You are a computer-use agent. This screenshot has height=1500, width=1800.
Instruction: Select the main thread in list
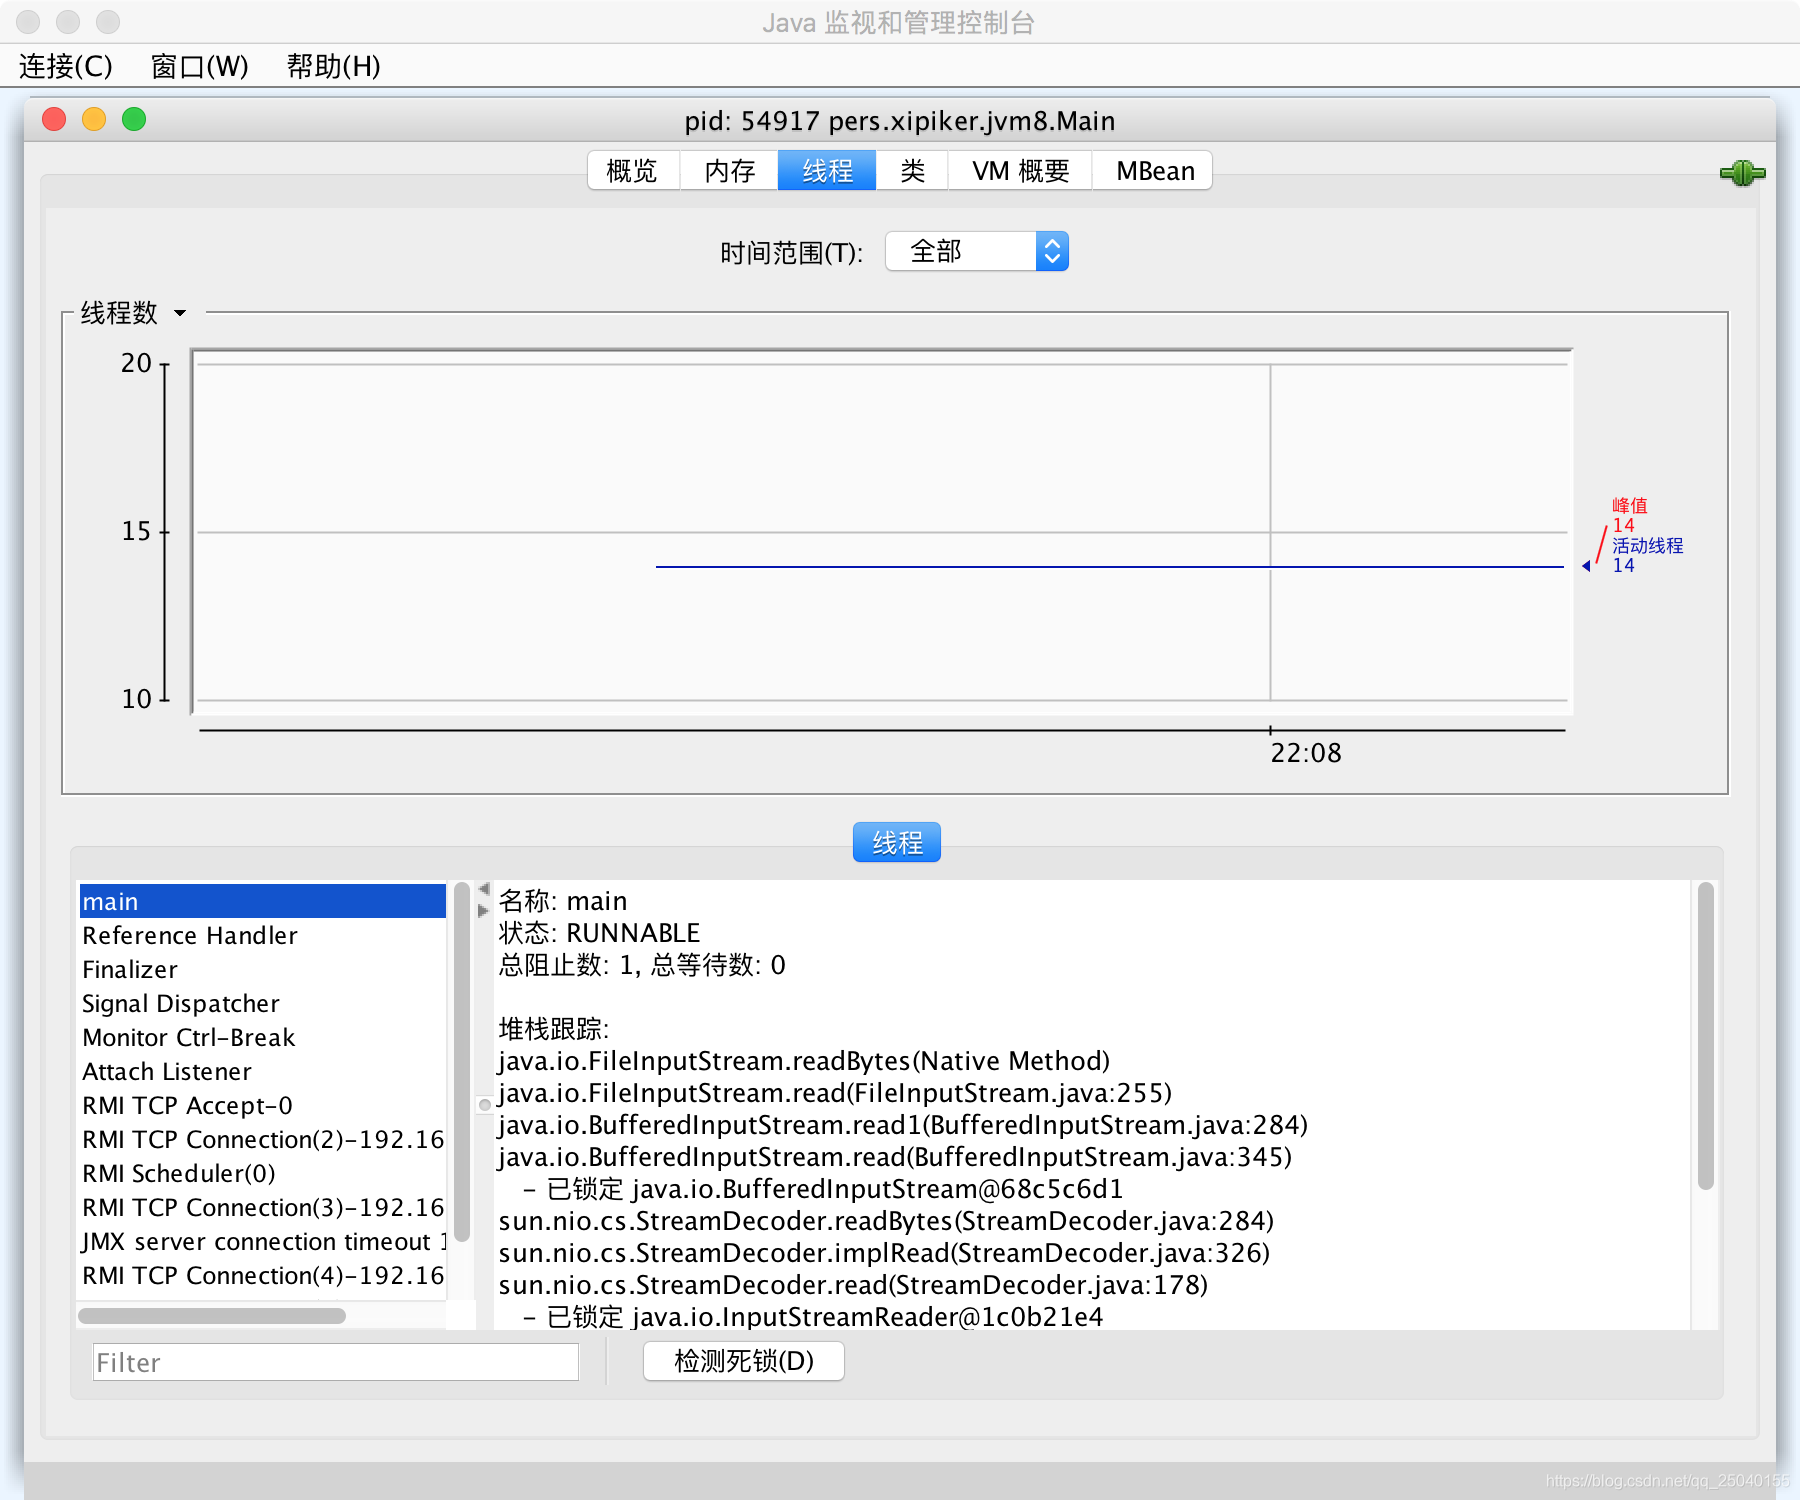[262, 901]
